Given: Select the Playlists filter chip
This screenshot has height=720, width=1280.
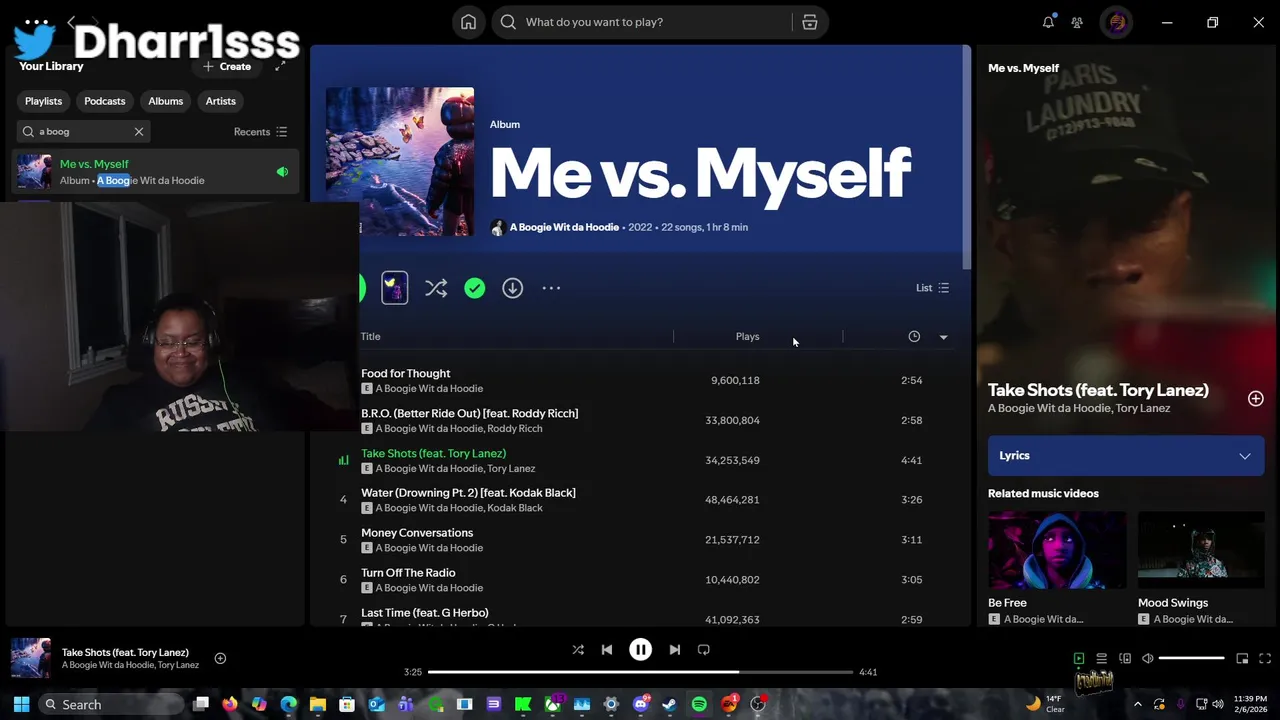Looking at the screenshot, I should pos(43,101).
